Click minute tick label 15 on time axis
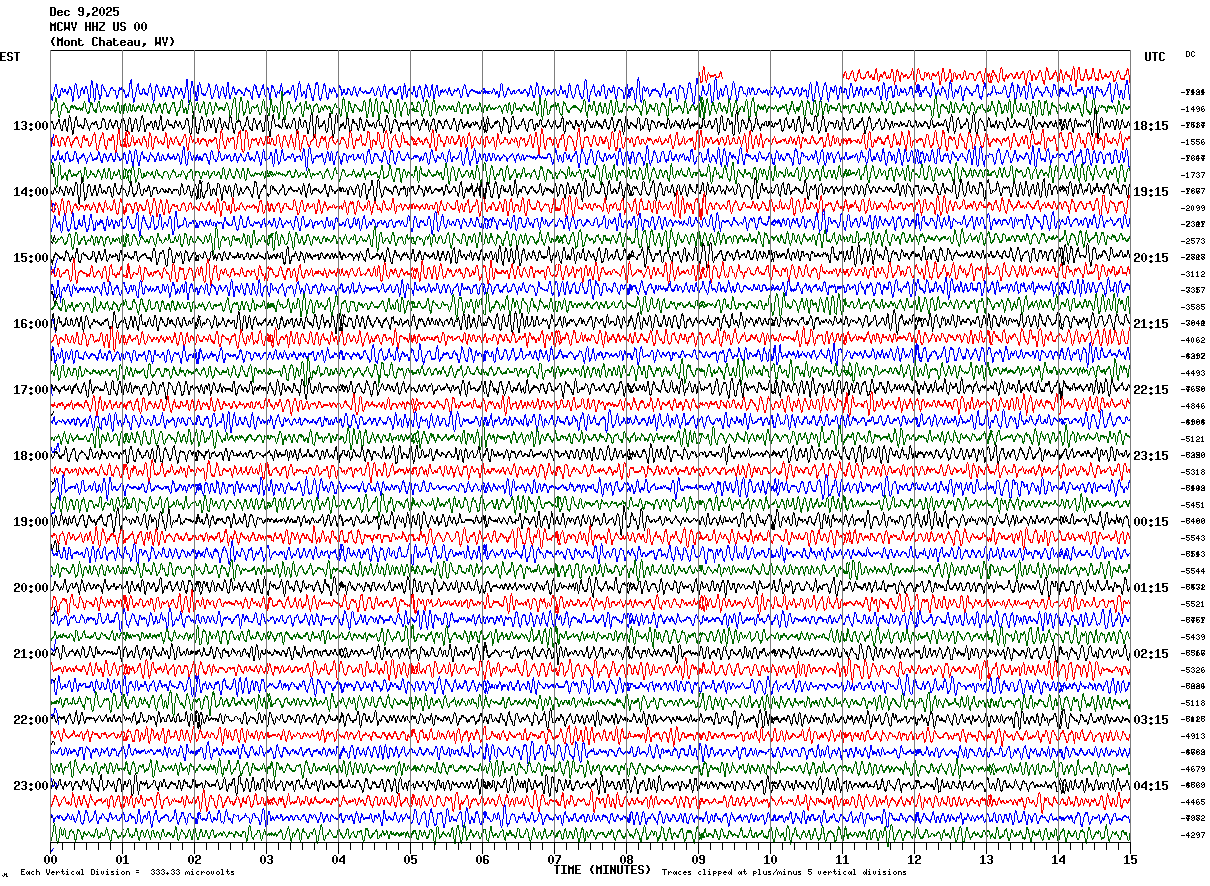 pyautogui.click(x=1130, y=859)
